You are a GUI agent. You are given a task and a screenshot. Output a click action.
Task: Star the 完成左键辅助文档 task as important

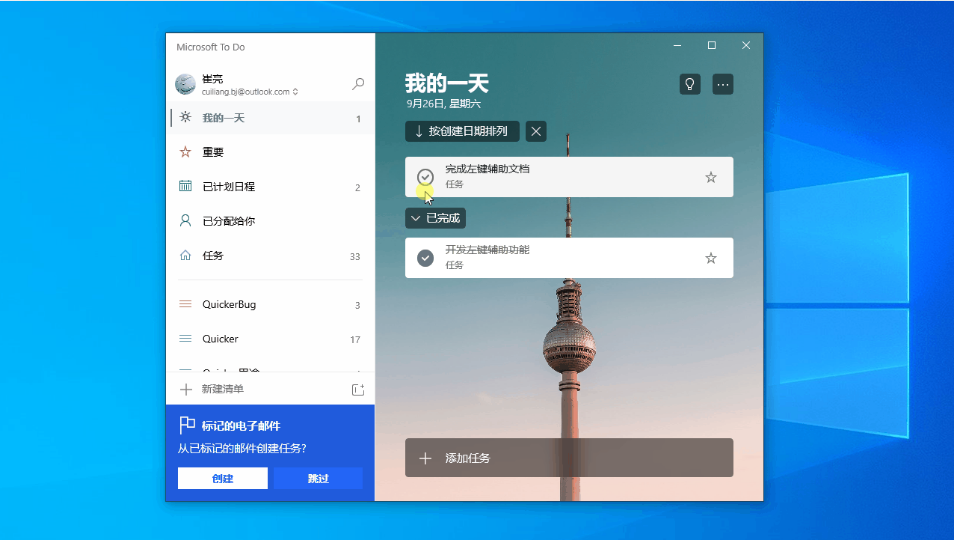coord(711,177)
